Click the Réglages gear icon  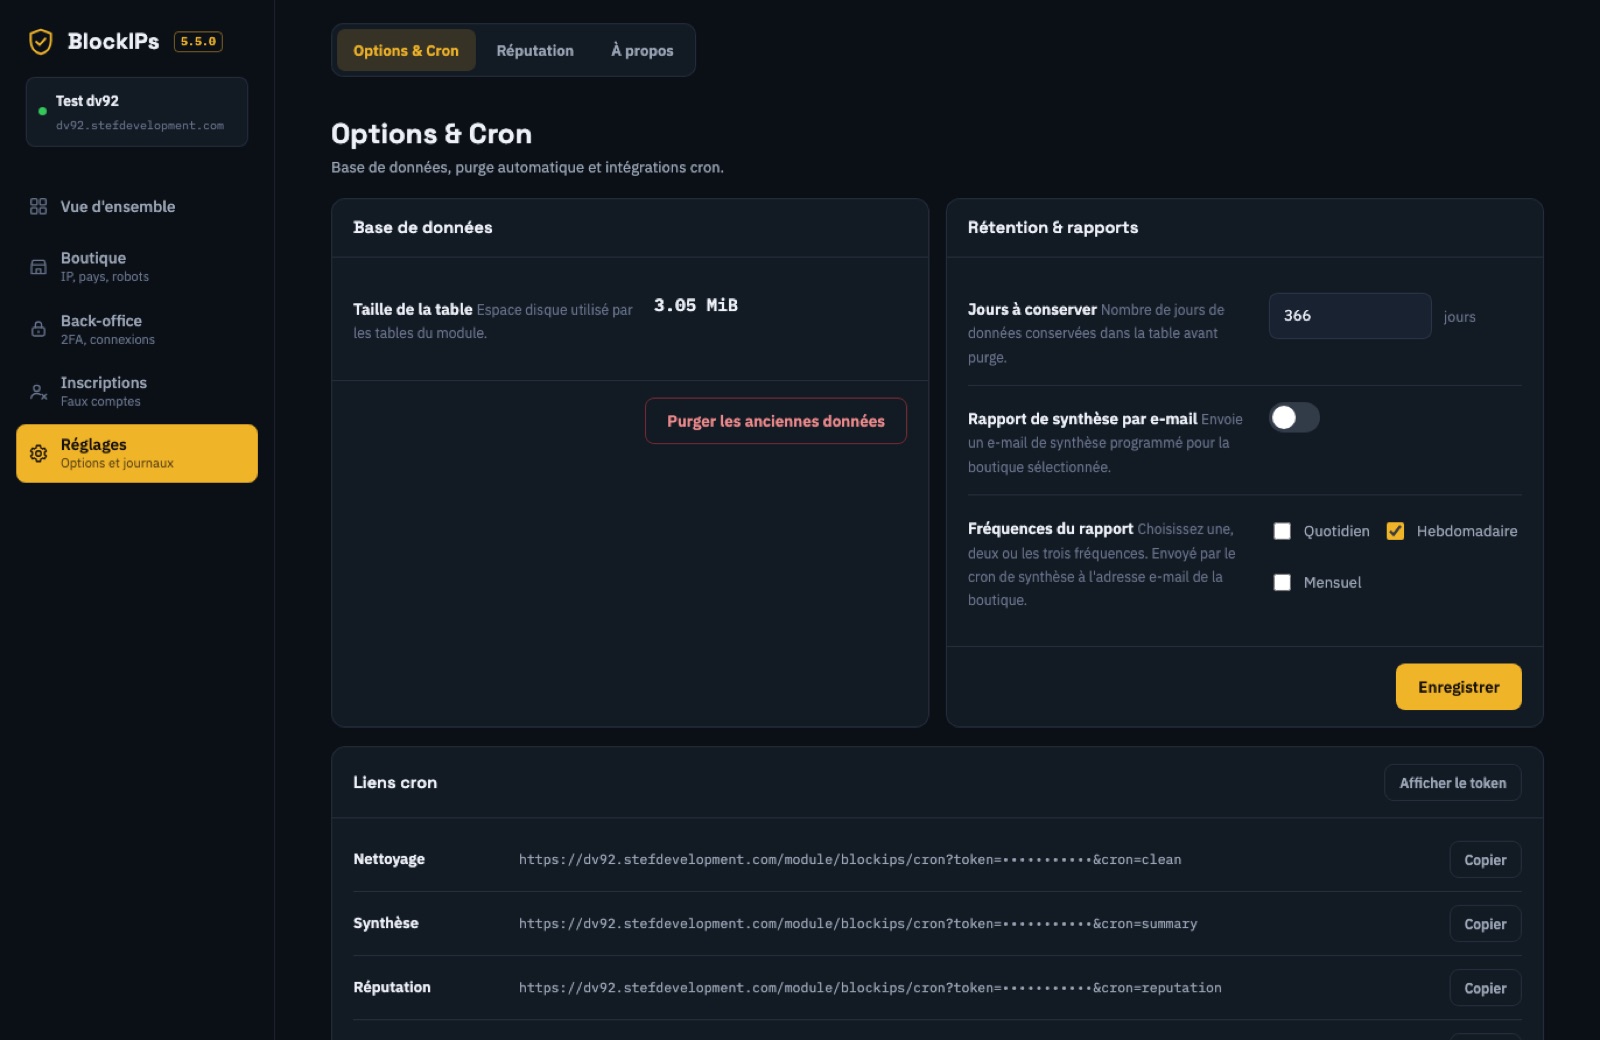click(x=38, y=453)
